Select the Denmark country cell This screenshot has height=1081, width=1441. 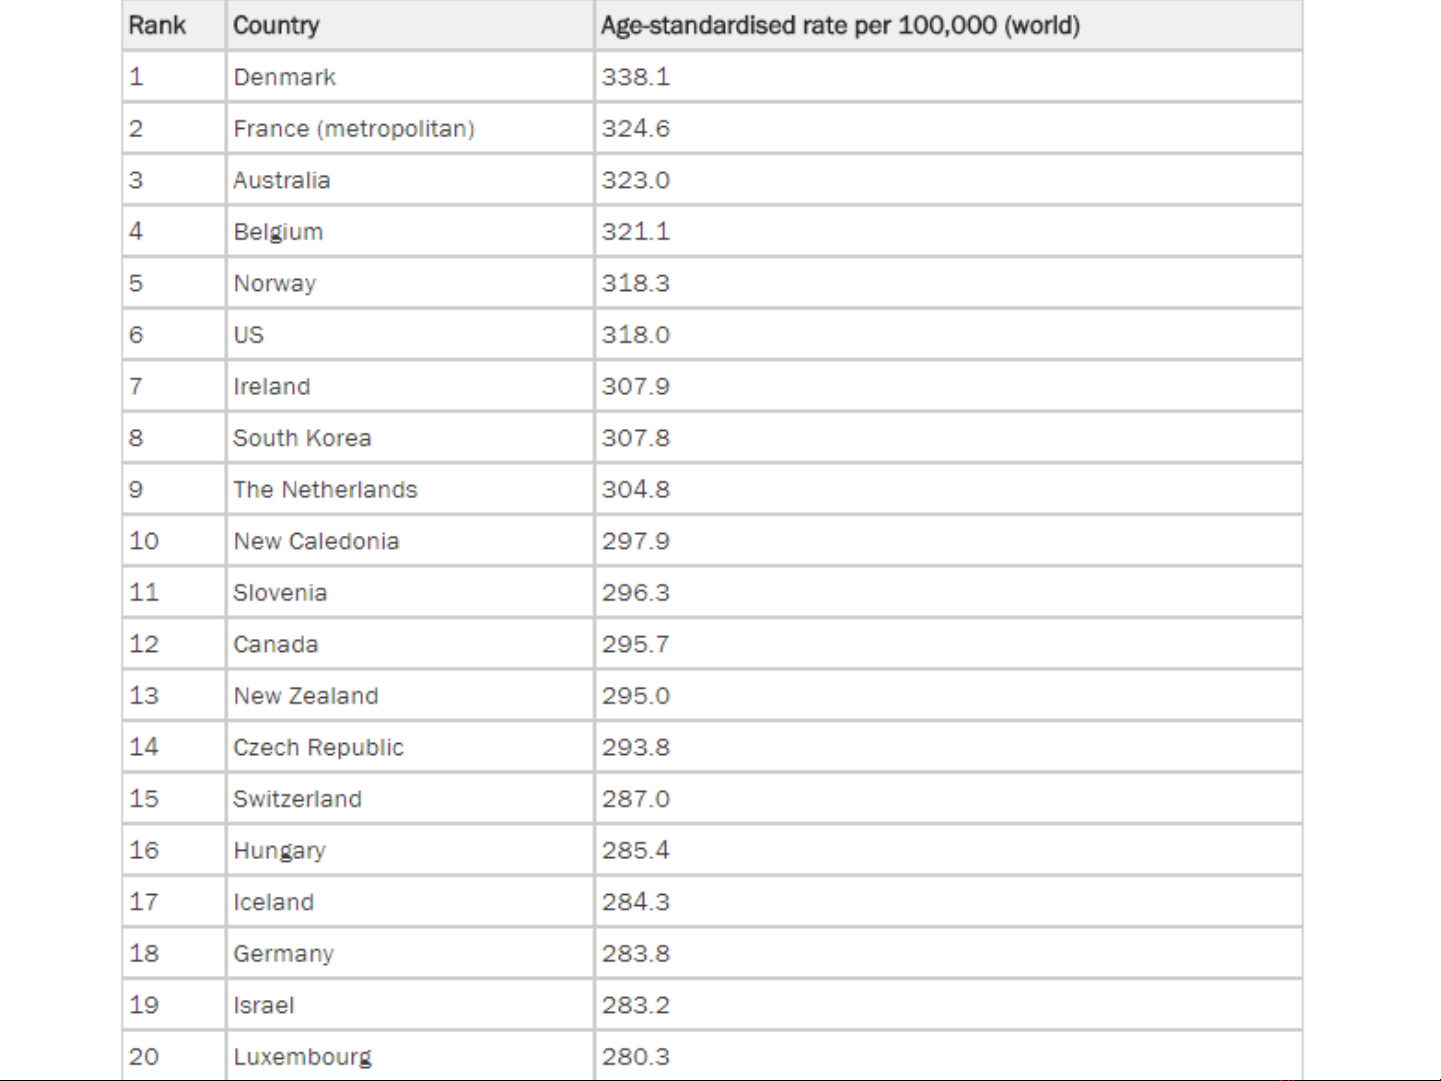[x=285, y=77]
